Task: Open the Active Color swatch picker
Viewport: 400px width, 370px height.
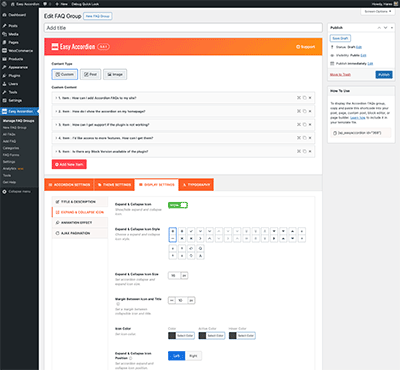Action: tap(212, 336)
